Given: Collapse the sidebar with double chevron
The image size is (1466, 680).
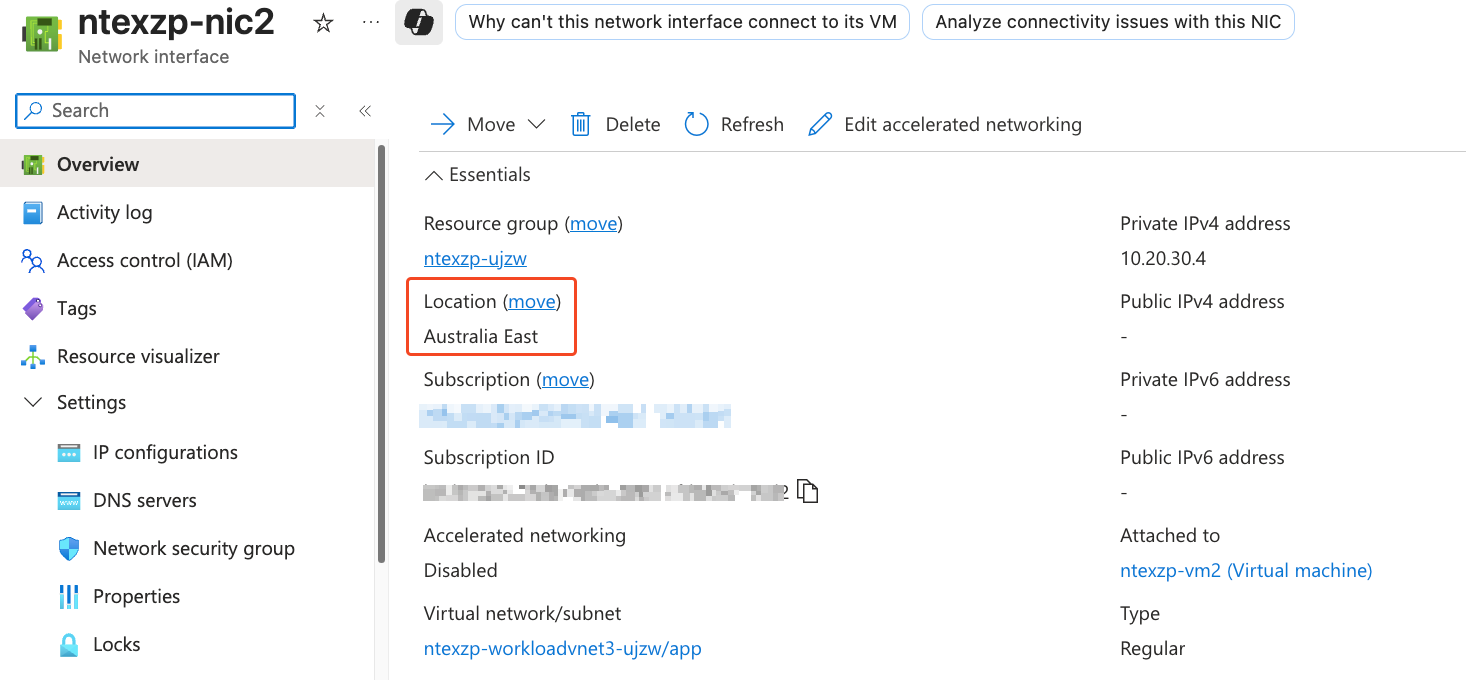Looking at the screenshot, I should [365, 111].
